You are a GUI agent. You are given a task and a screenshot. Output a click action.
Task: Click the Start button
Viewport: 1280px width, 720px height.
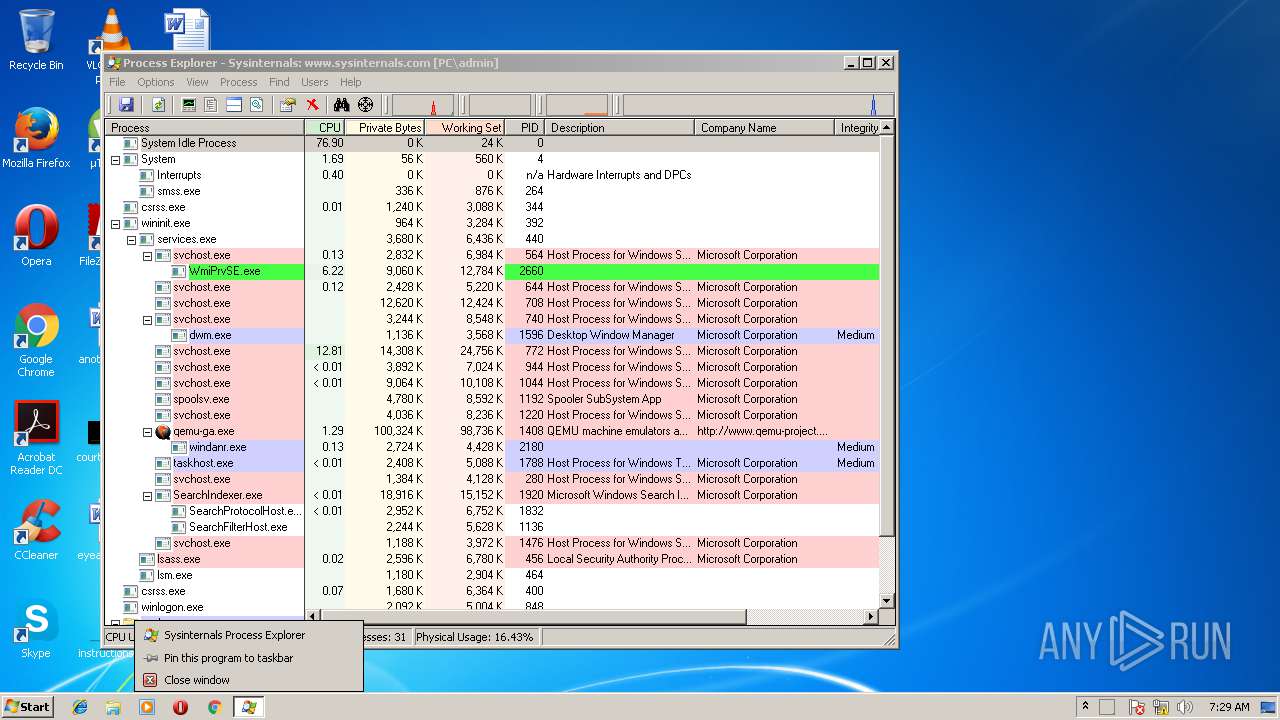27,707
